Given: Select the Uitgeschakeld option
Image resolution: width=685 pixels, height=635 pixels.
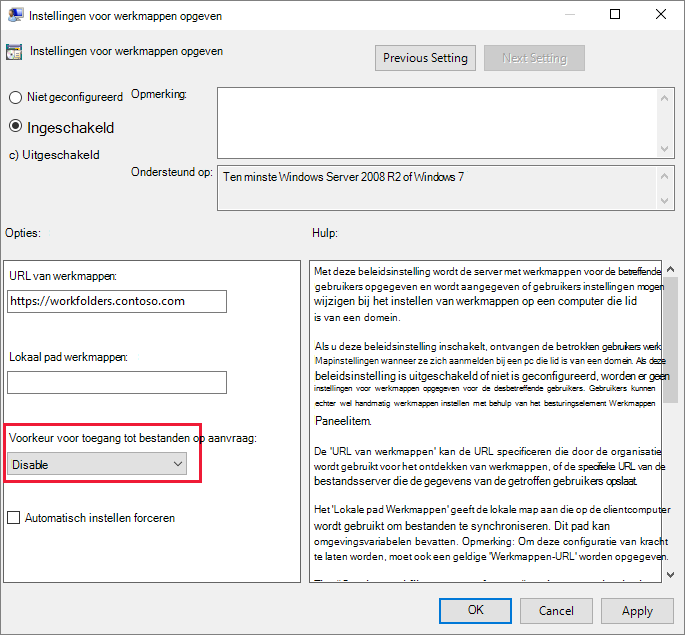Looking at the screenshot, I should coord(54,155).
